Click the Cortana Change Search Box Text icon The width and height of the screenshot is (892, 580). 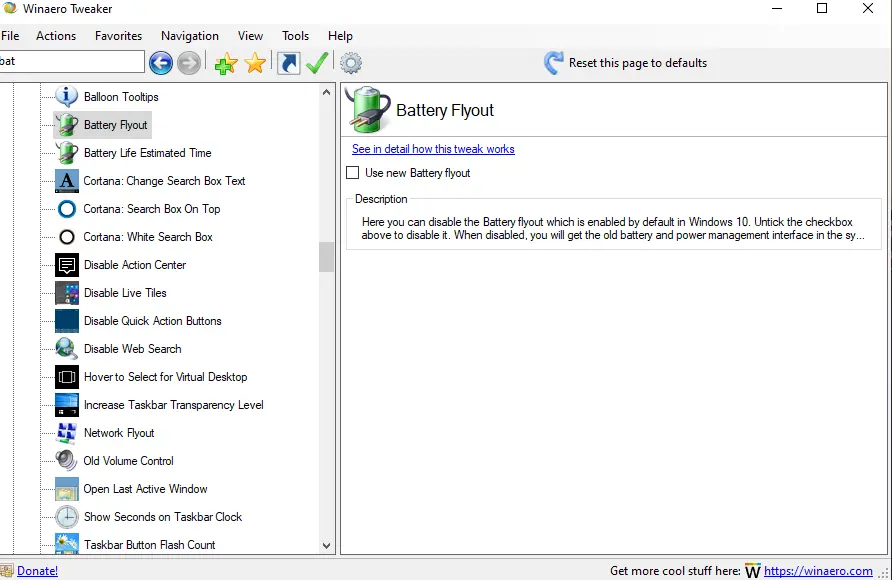click(67, 181)
